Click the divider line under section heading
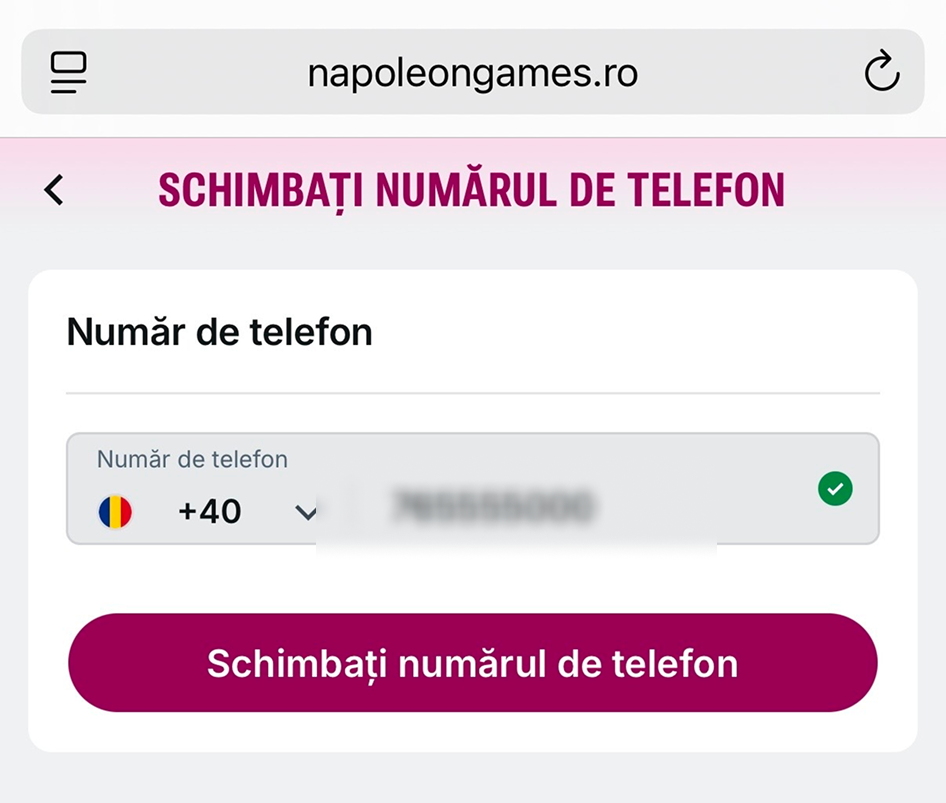The height and width of the screenshot is (803, 946). tap(472, 393)
